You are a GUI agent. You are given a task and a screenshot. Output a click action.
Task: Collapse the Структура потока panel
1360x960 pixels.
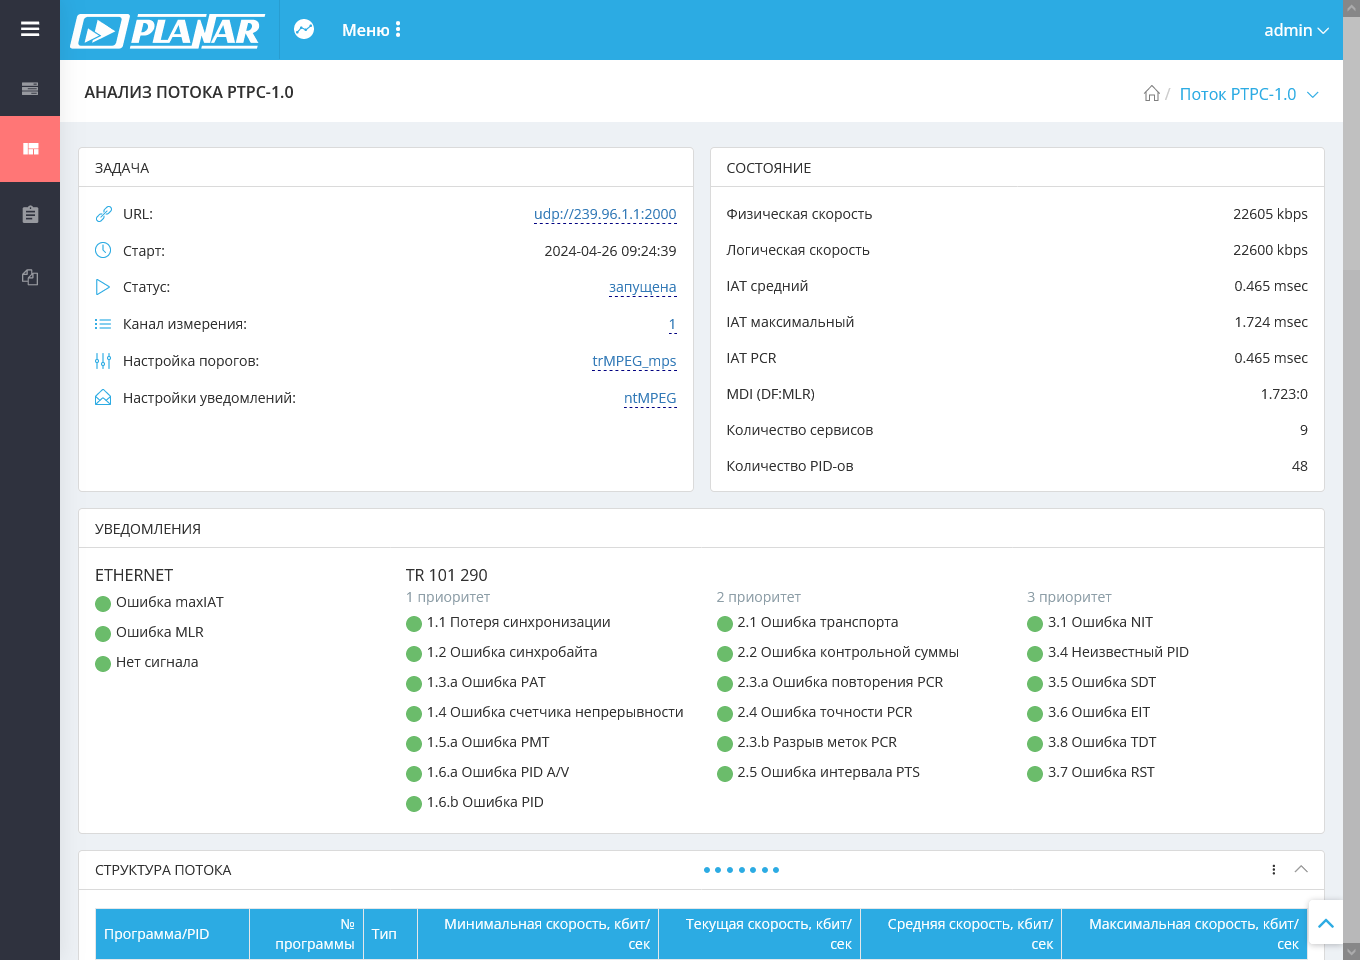pos(1301,869)
